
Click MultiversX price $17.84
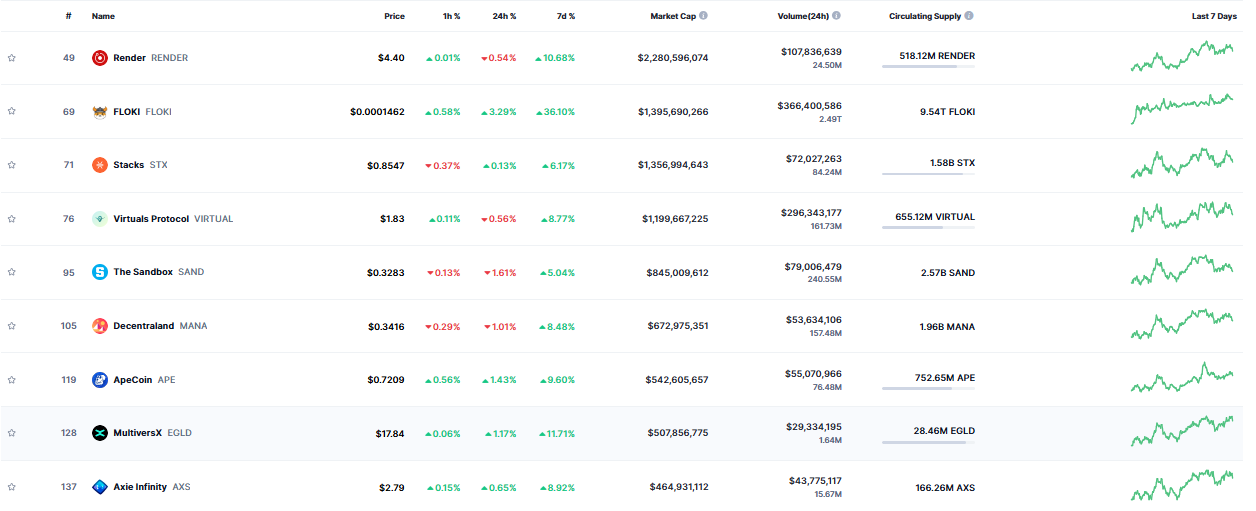(389, 433)
